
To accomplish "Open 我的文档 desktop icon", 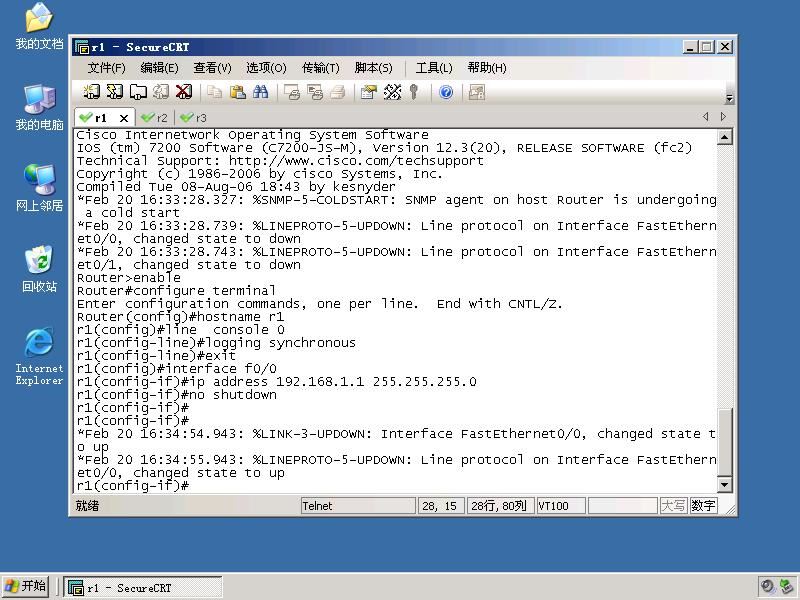I will point(39,27).
